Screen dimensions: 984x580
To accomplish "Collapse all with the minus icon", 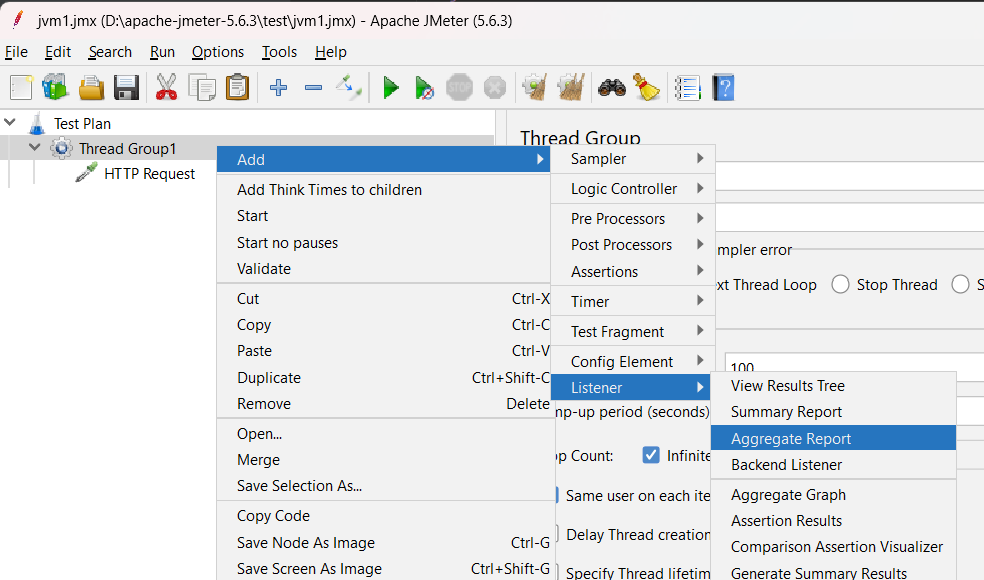I will click(x=313, y=88).
